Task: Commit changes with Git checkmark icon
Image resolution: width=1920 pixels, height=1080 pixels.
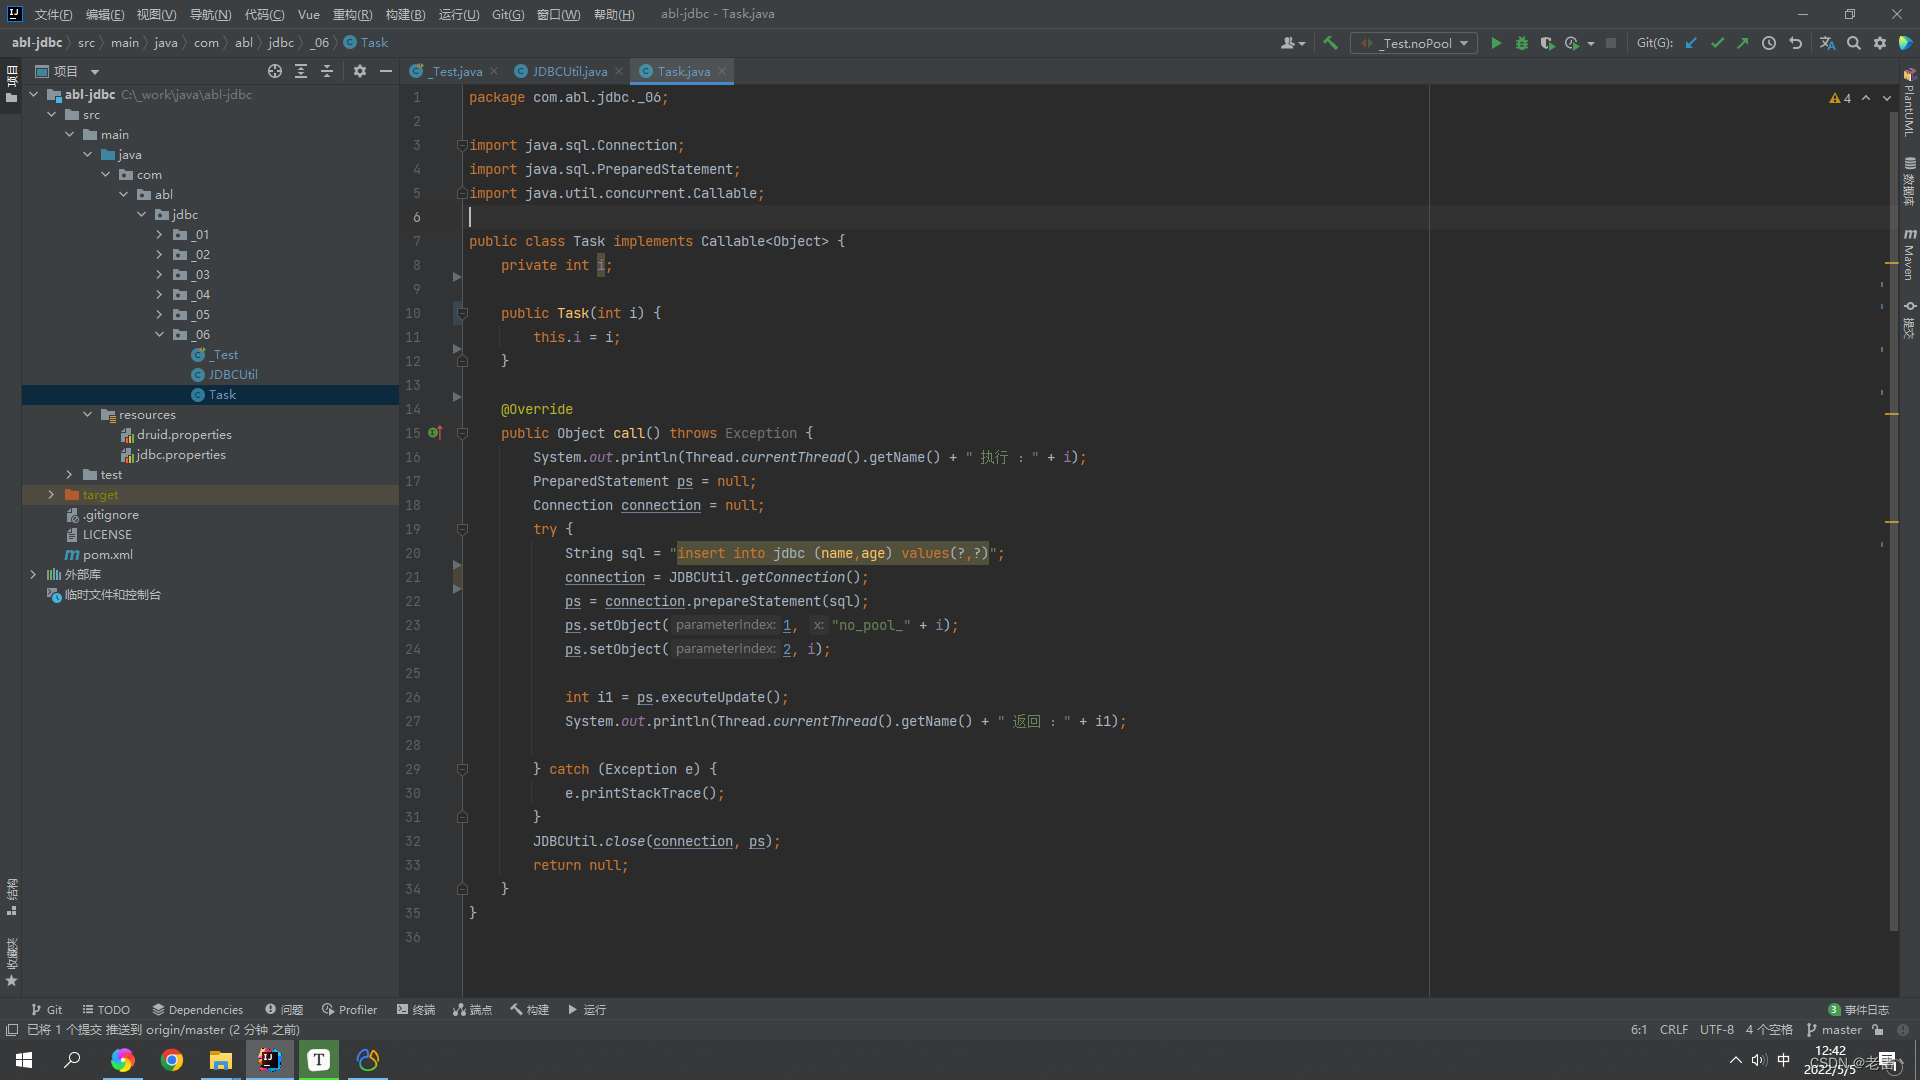Action: pyautogui.click(x=1717, y=43)
